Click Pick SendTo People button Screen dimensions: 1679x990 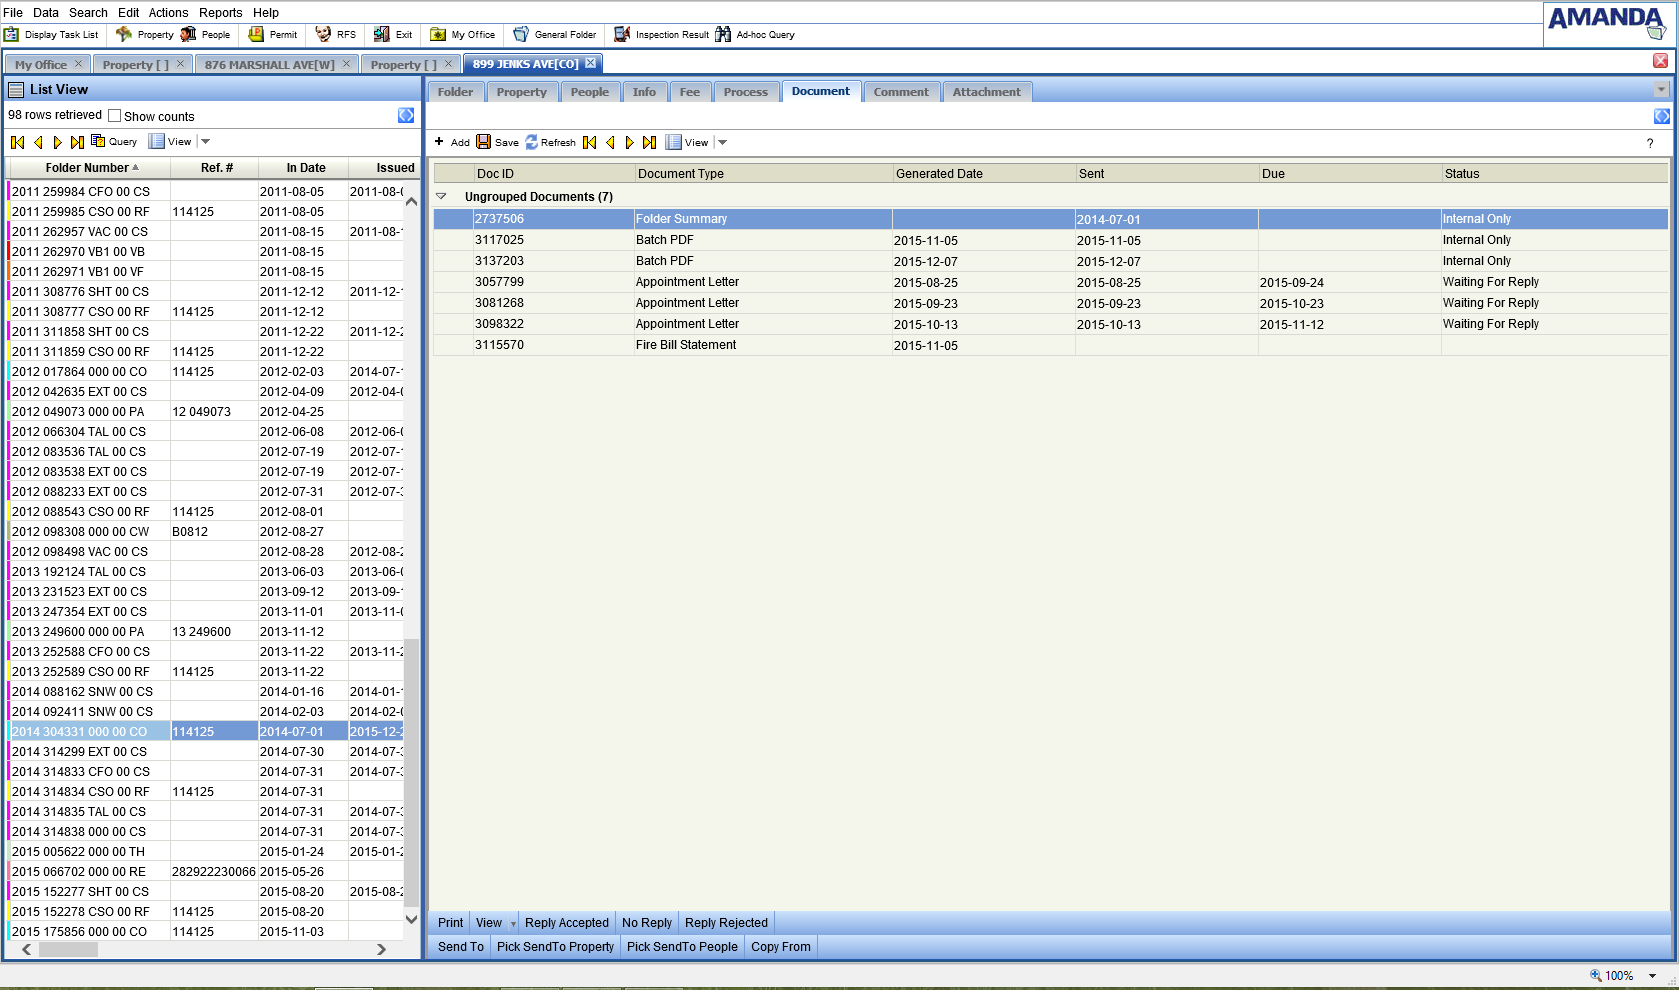[682, 947]
